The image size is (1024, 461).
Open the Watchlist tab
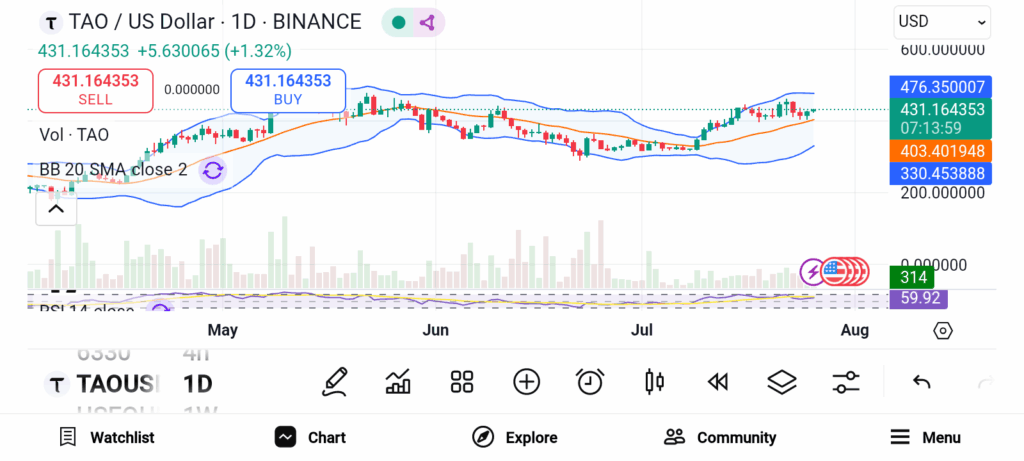[106, 437]
